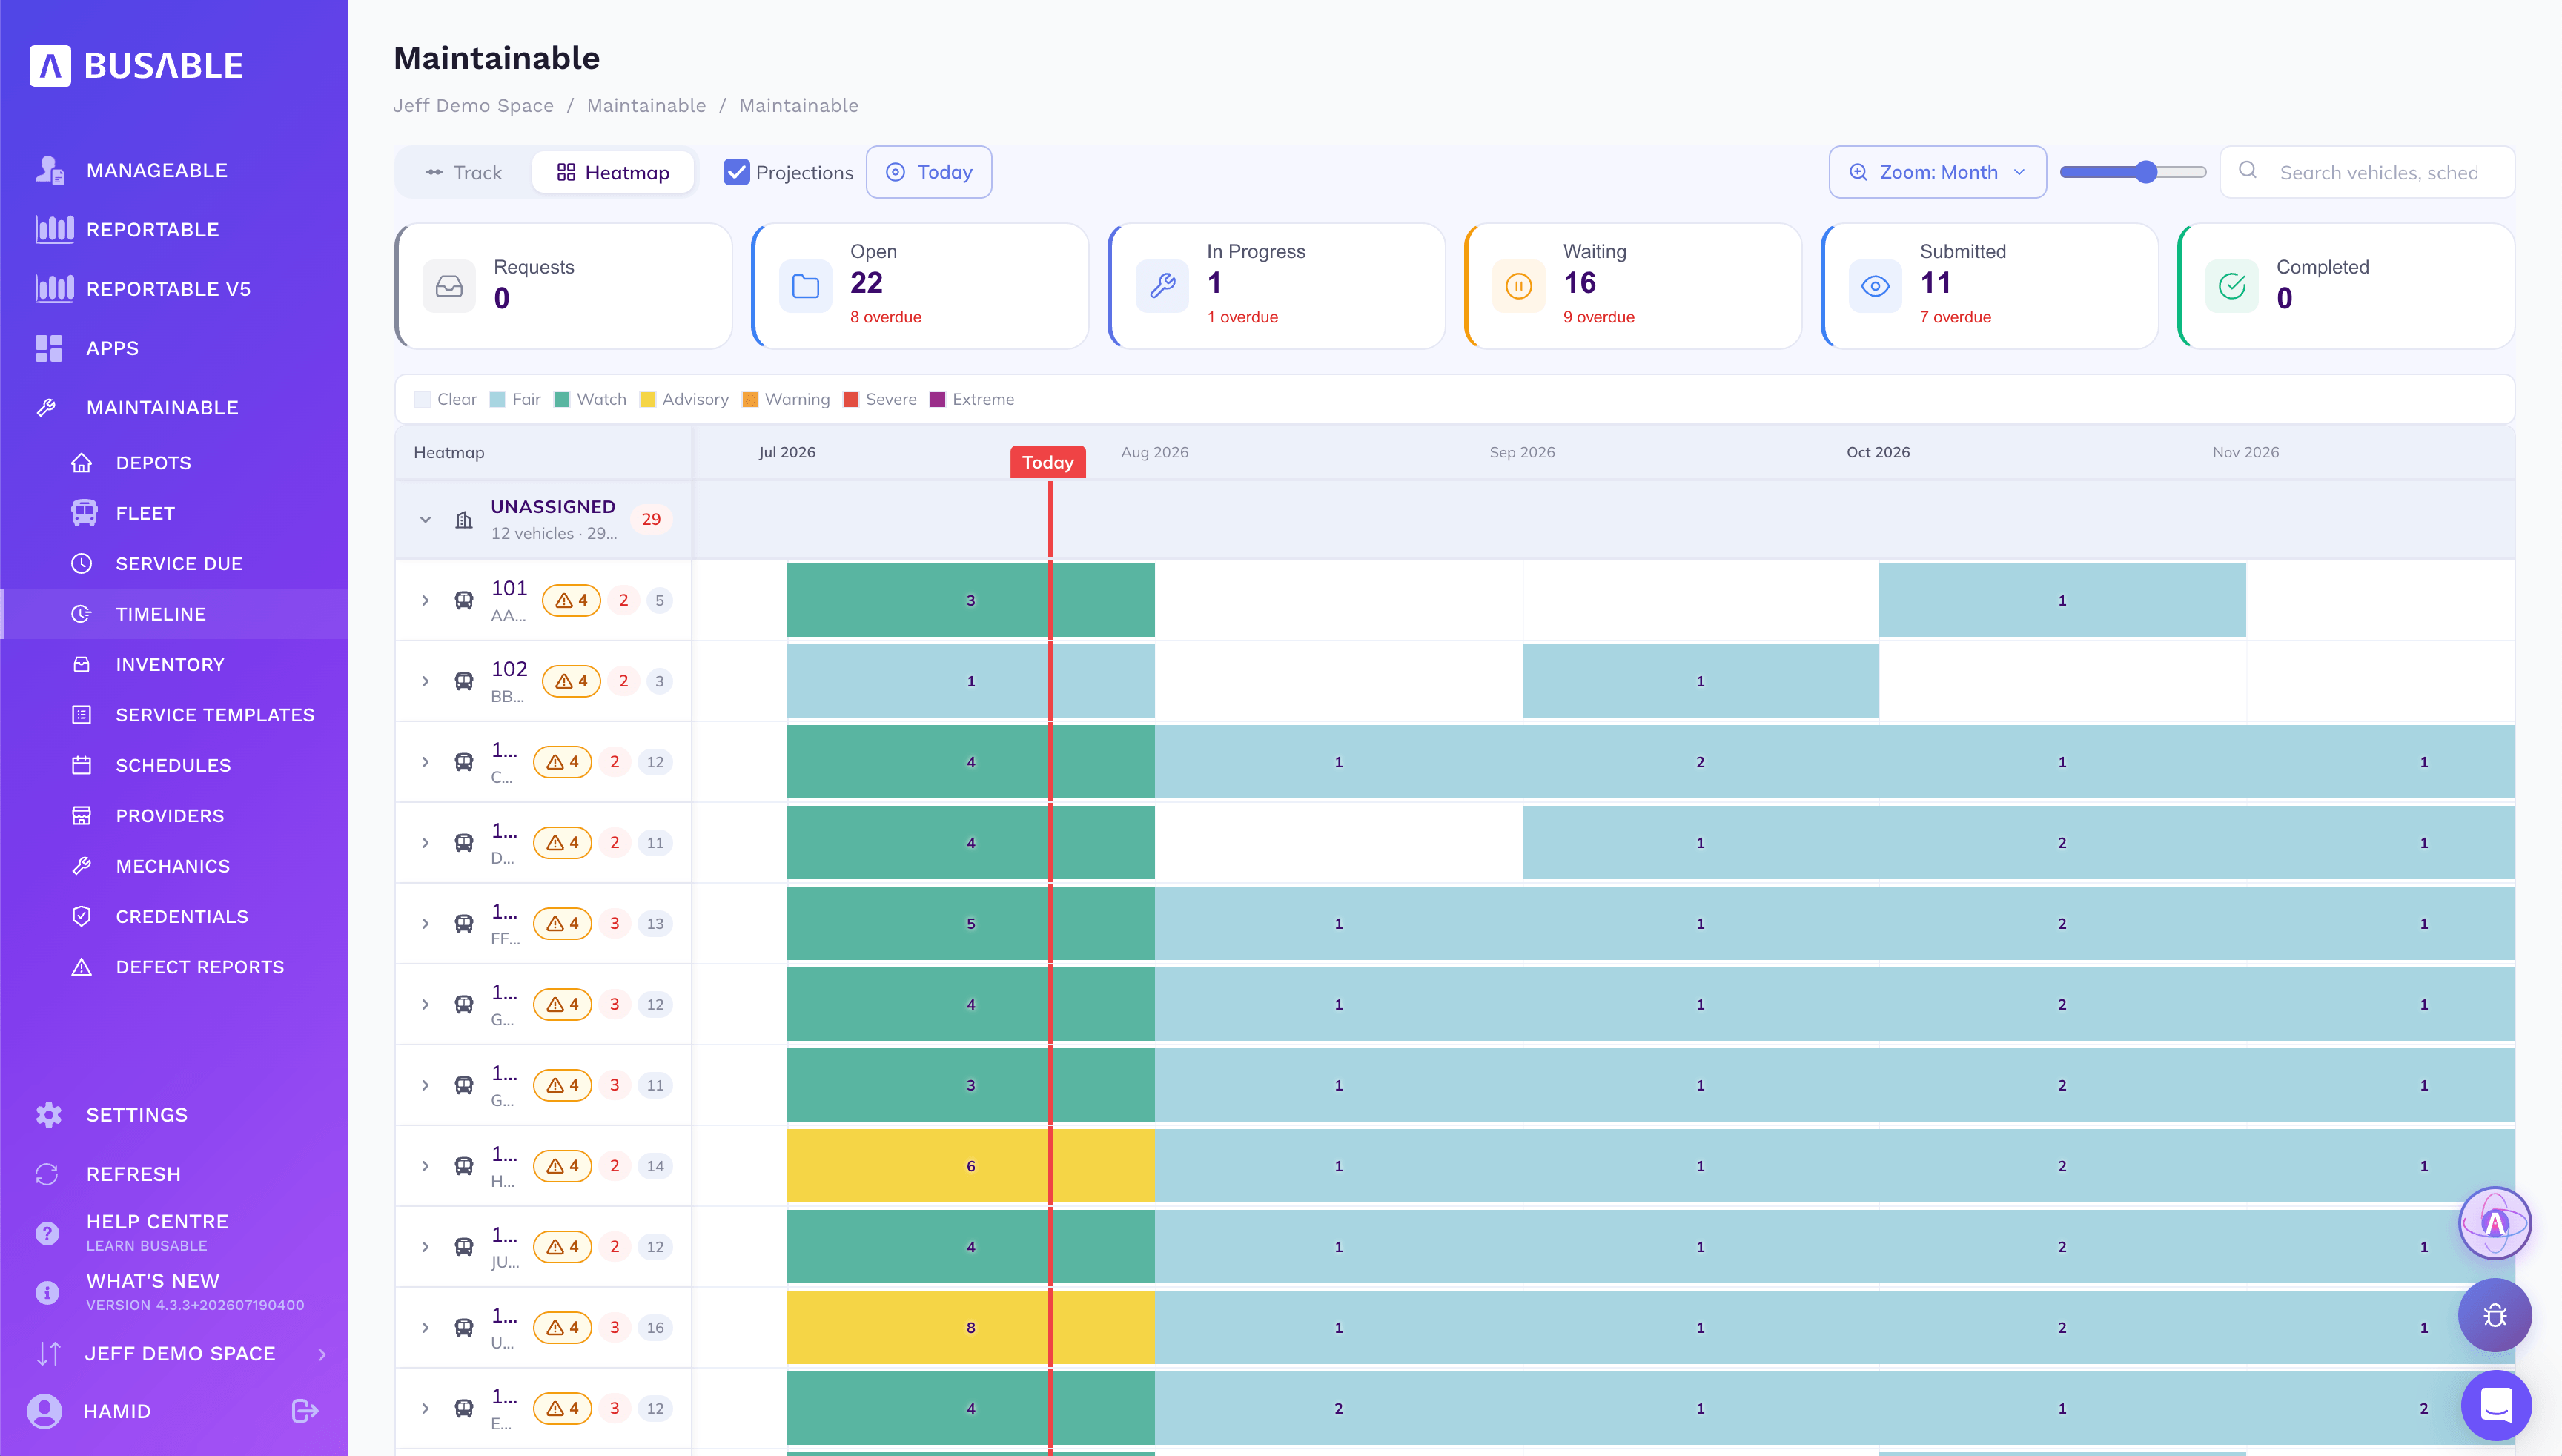Select Timeline in the sidebar
2562x1456 pixels.
pos(174,614)
